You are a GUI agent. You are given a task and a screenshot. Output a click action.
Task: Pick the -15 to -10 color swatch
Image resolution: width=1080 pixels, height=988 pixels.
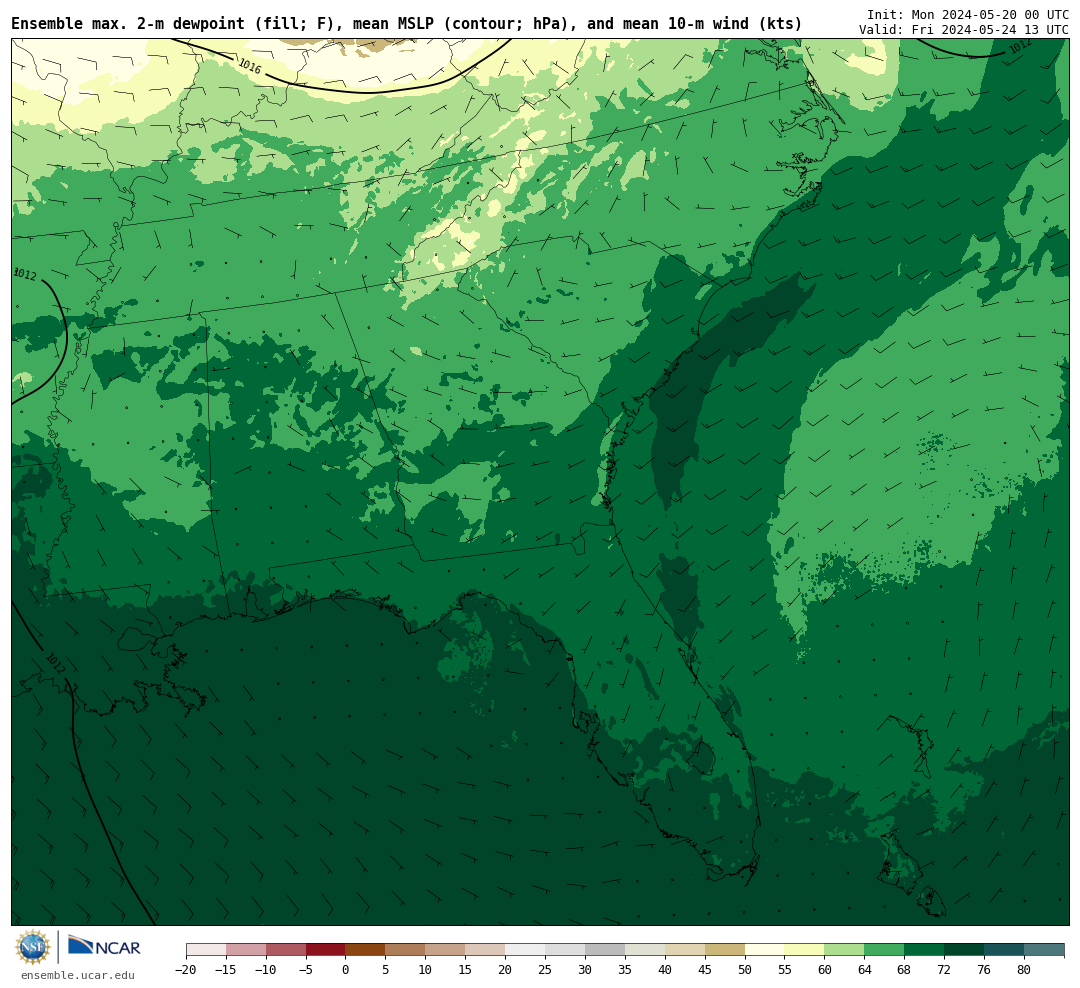point(246,950)
